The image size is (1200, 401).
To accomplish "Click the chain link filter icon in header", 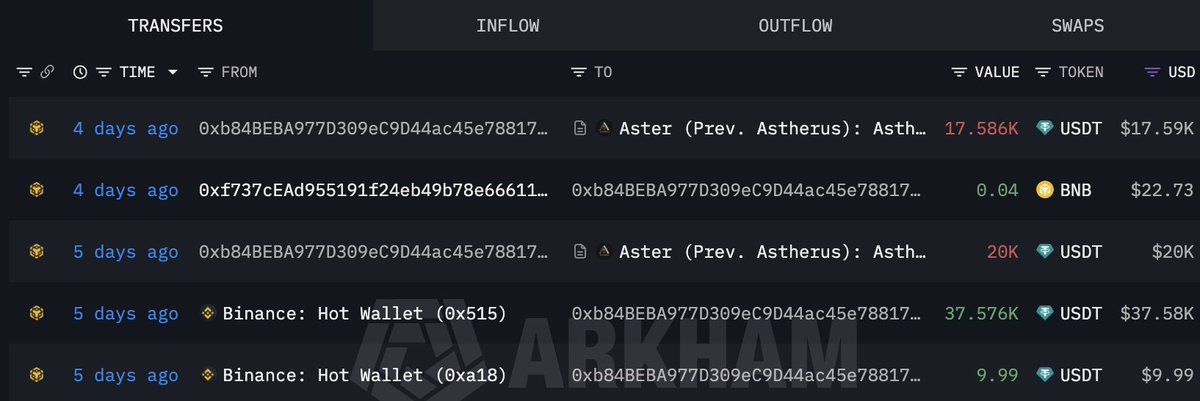I will [x=46, y=72].
